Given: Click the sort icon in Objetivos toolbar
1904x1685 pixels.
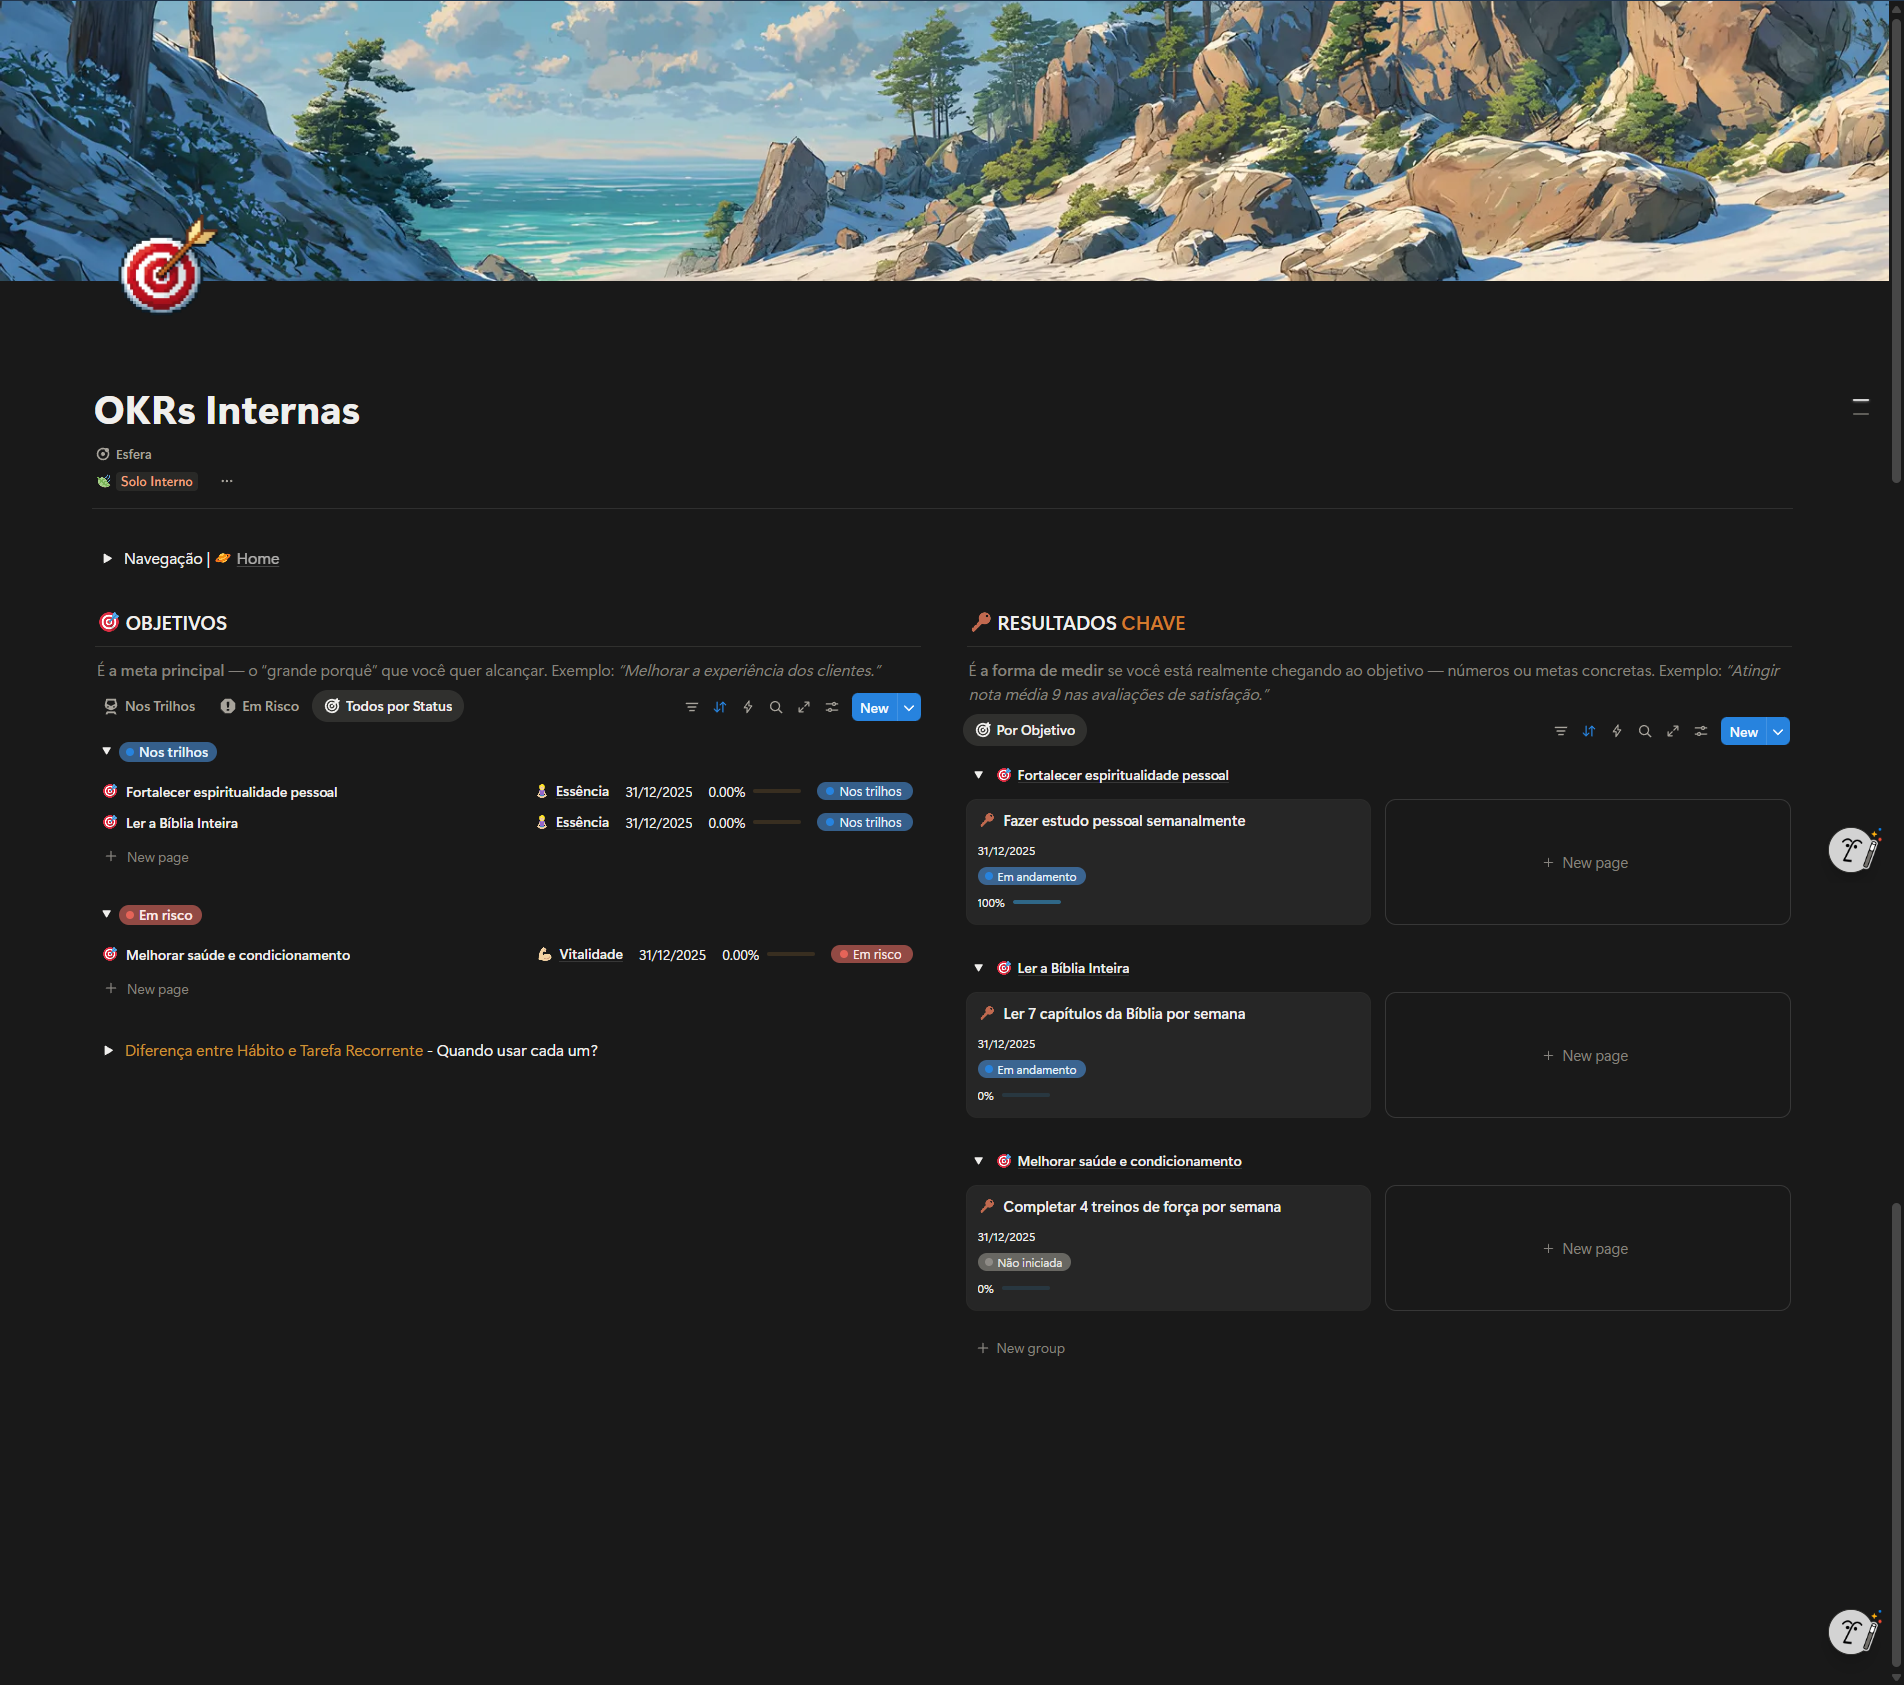Looking at the screenshot, I should [x=720, y=707].
